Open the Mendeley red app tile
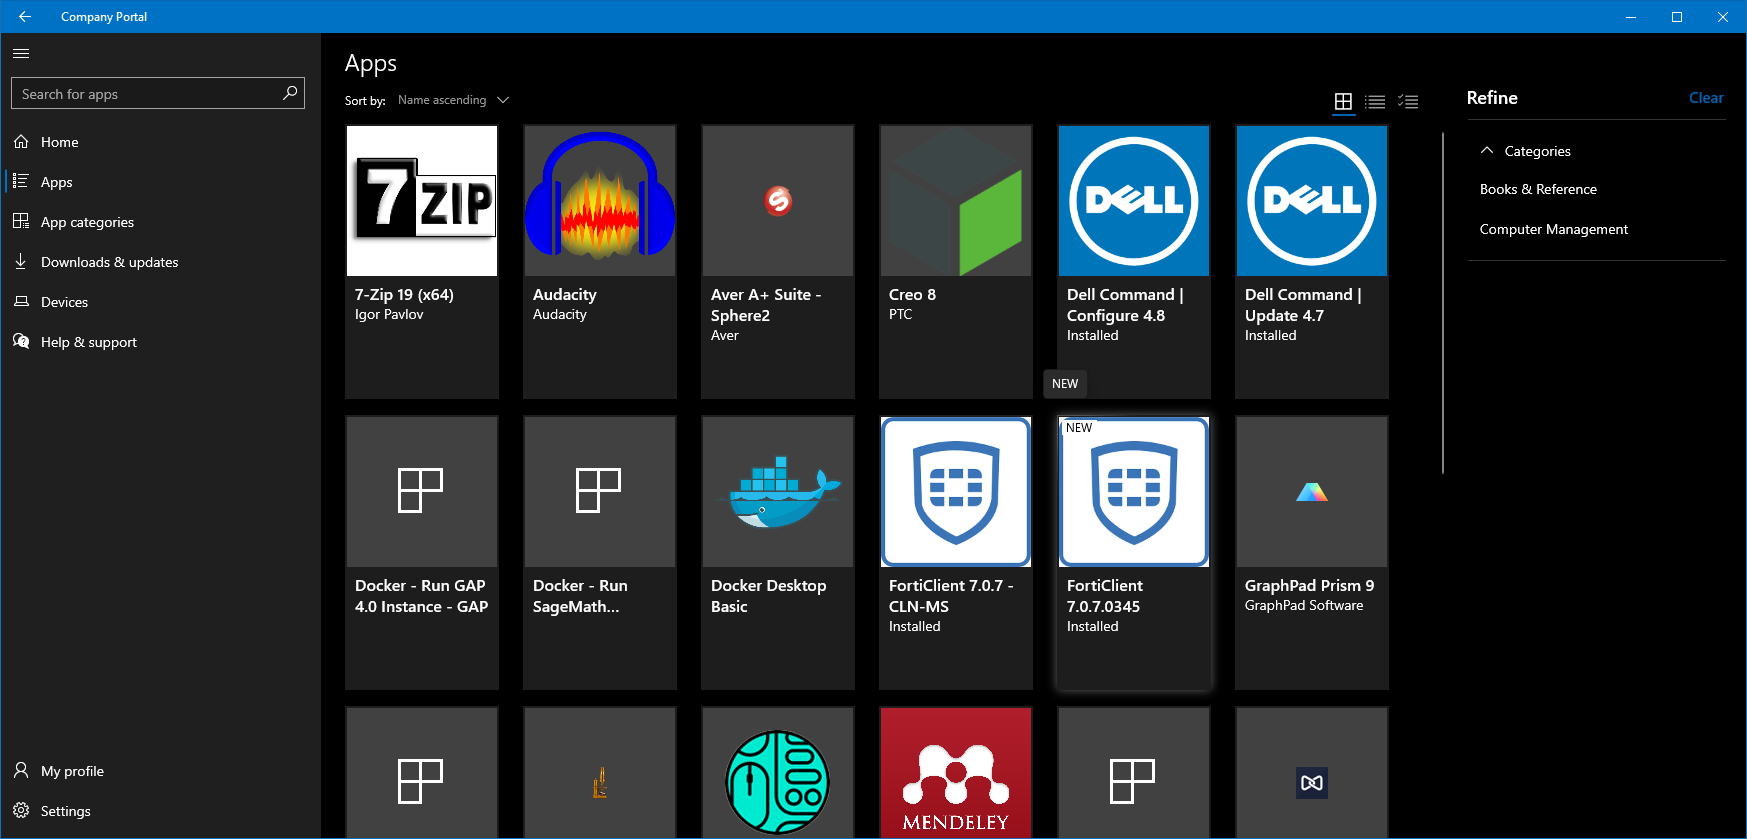 tap(956, 773)
